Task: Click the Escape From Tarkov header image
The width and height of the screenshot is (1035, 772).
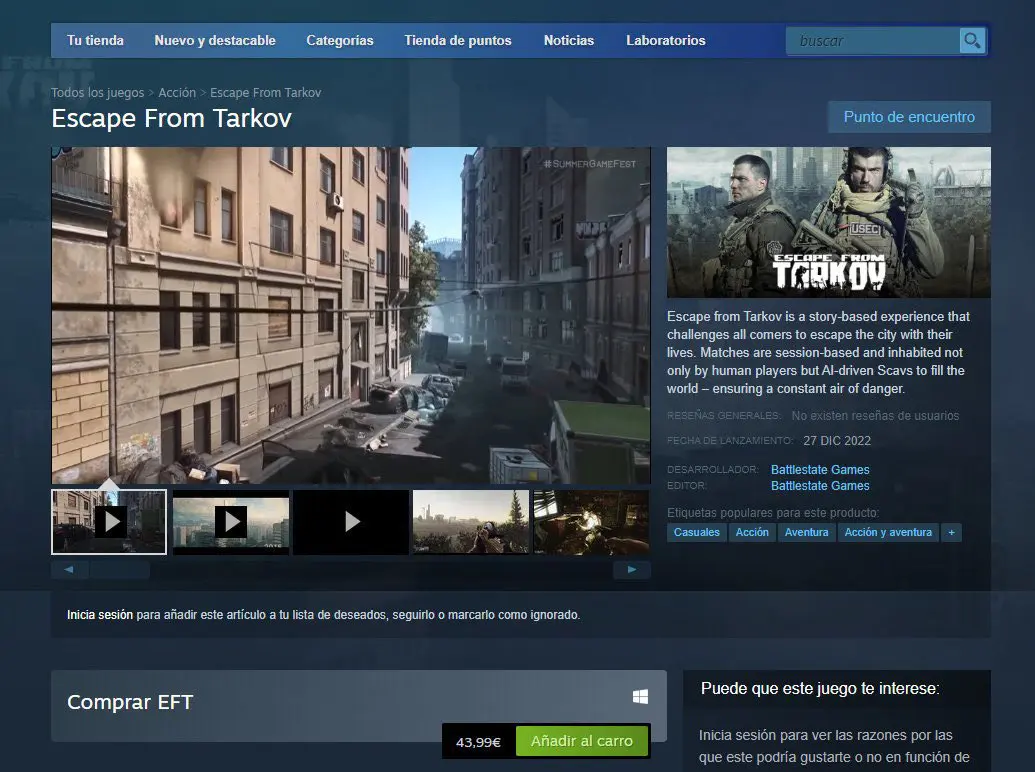Action: 828,222
